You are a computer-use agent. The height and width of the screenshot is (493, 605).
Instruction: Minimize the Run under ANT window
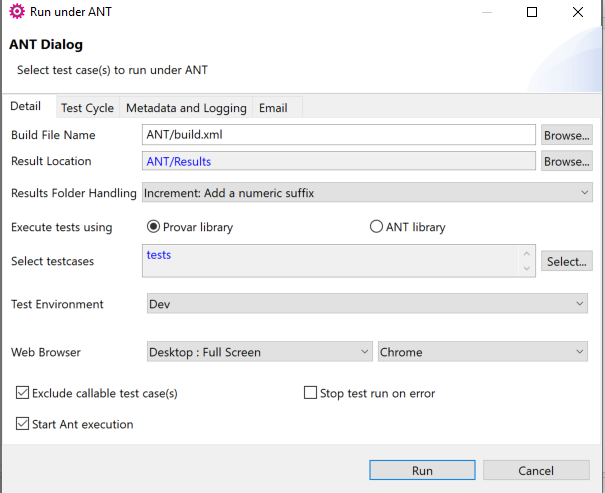[486, 12]
